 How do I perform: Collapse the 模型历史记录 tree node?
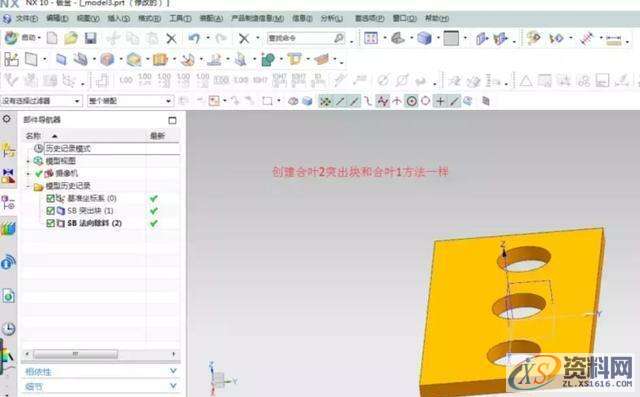tap(28, 186)
